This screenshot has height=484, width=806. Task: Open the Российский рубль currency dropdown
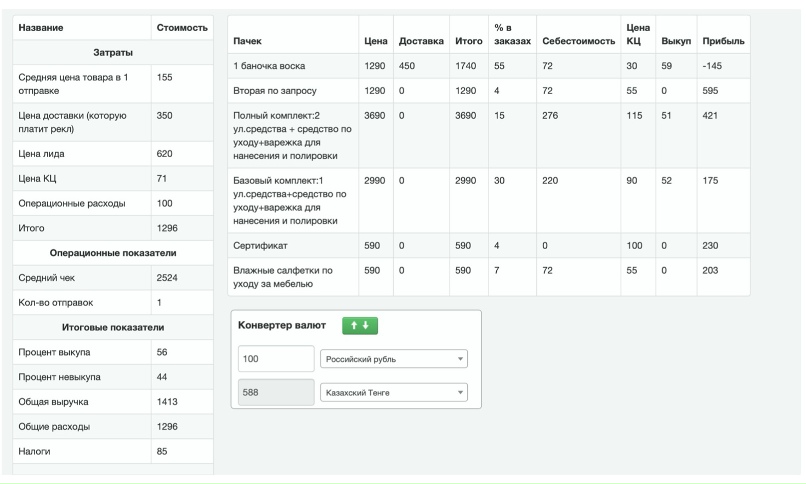393,359
